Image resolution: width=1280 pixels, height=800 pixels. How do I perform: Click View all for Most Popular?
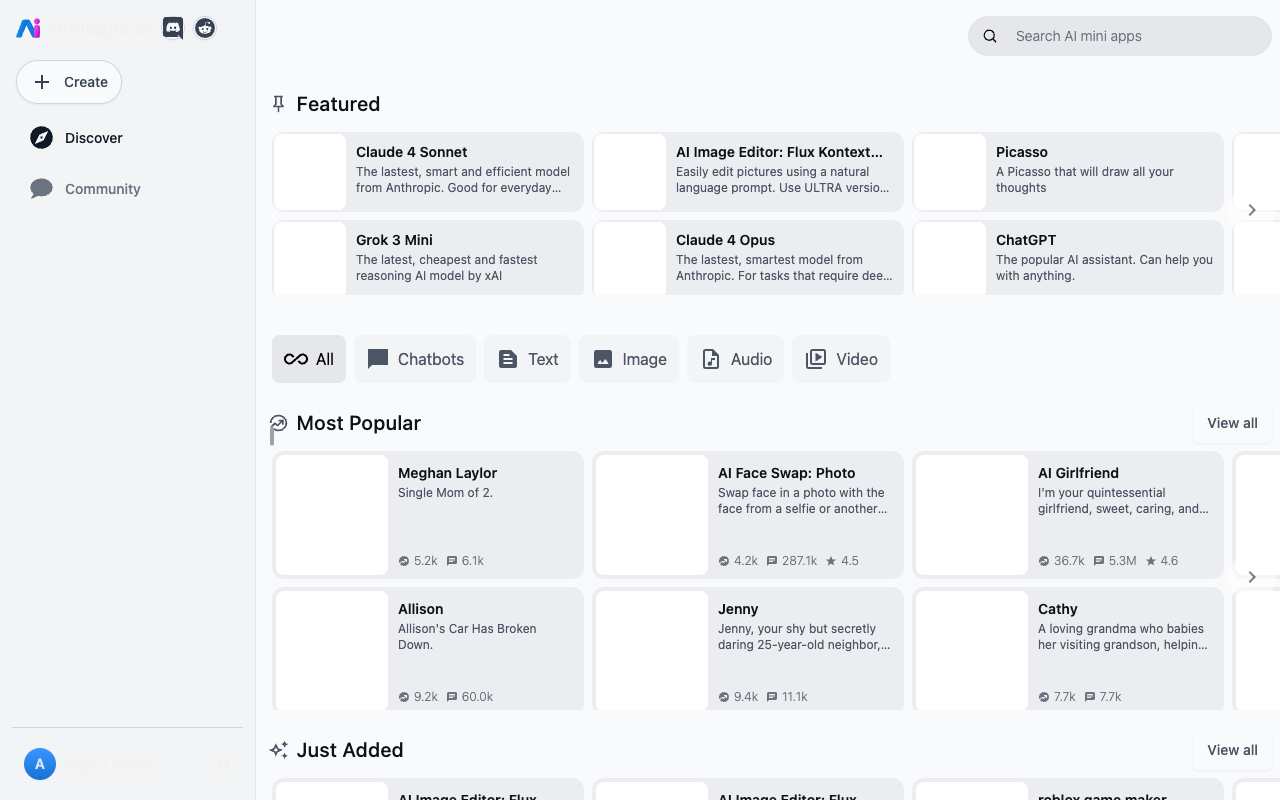coord(1232,423)
